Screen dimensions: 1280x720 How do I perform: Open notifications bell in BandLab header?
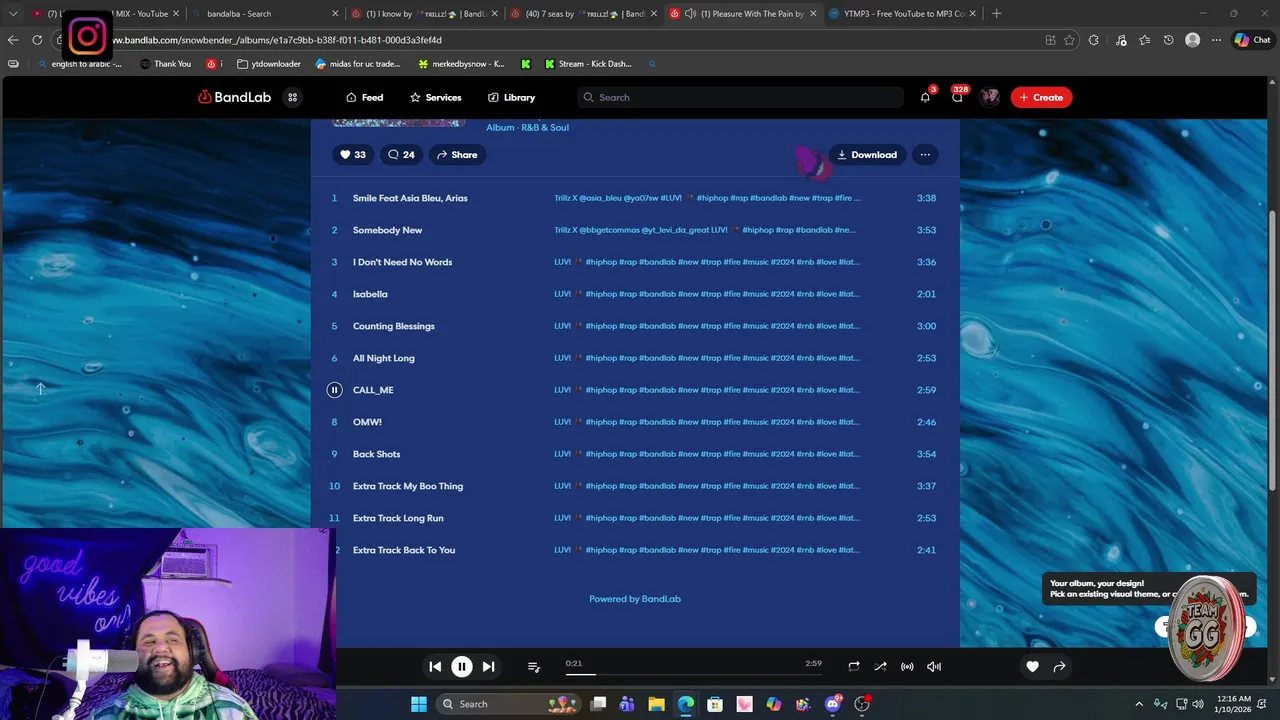click(925, 97)
